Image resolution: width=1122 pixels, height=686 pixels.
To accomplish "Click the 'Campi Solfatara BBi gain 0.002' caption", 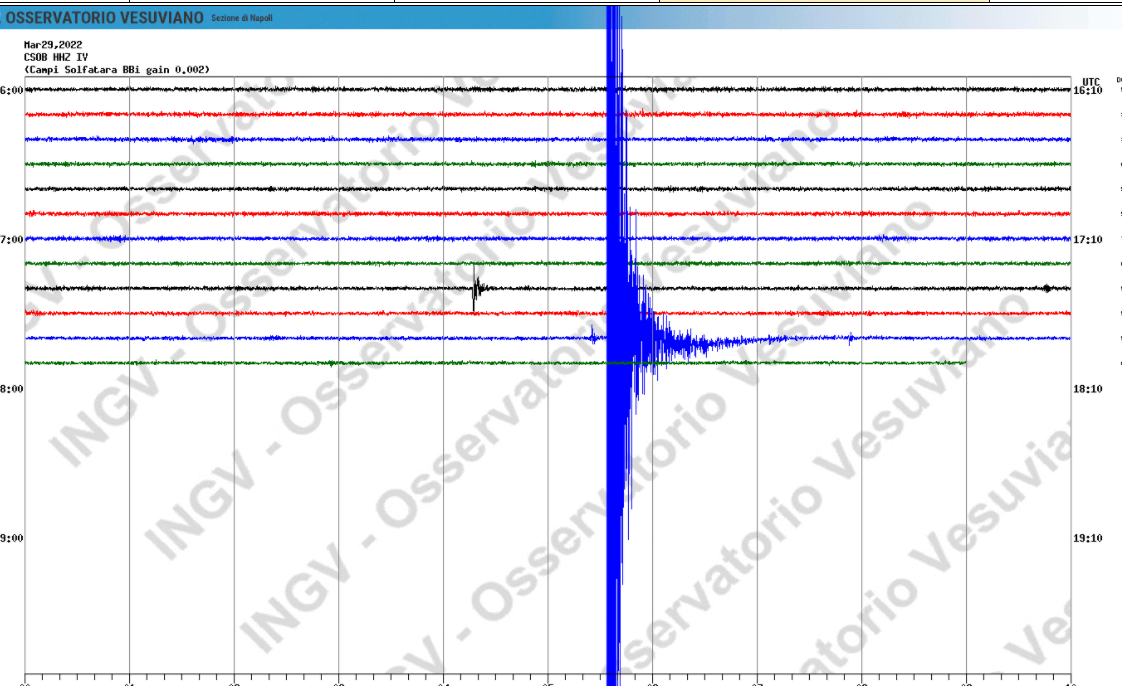I will (117, 70).
